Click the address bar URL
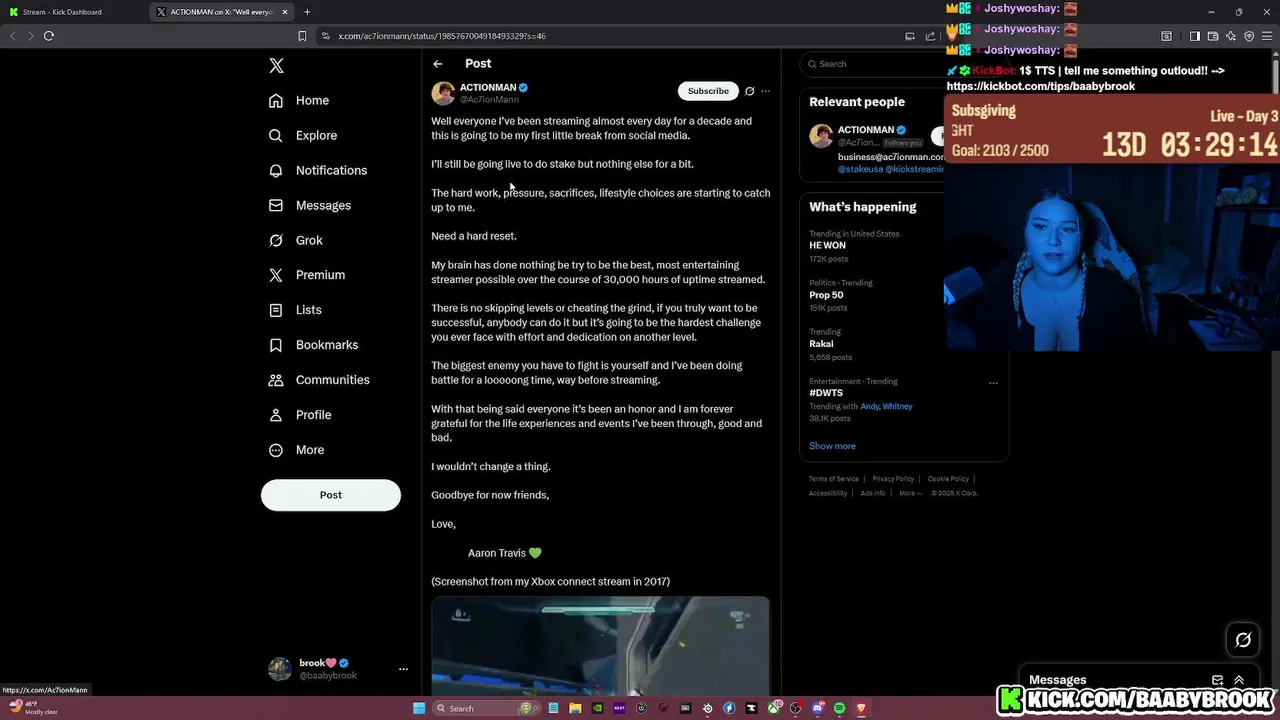The width and height of the screenshot is (1280, 720). [x=442, y=36]
